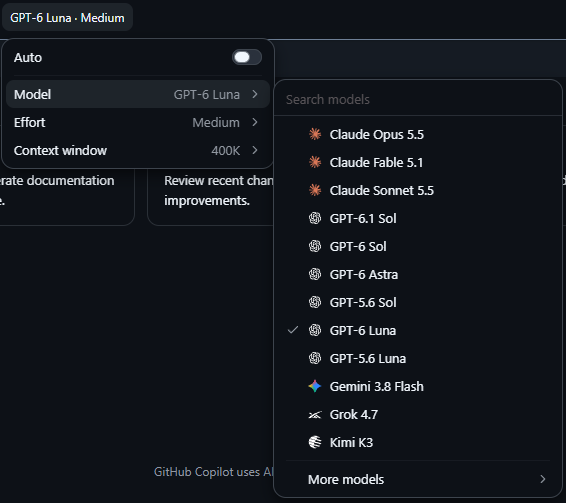
Task: Open the Context window row showing 400K
Action: (x=138, y=150)
